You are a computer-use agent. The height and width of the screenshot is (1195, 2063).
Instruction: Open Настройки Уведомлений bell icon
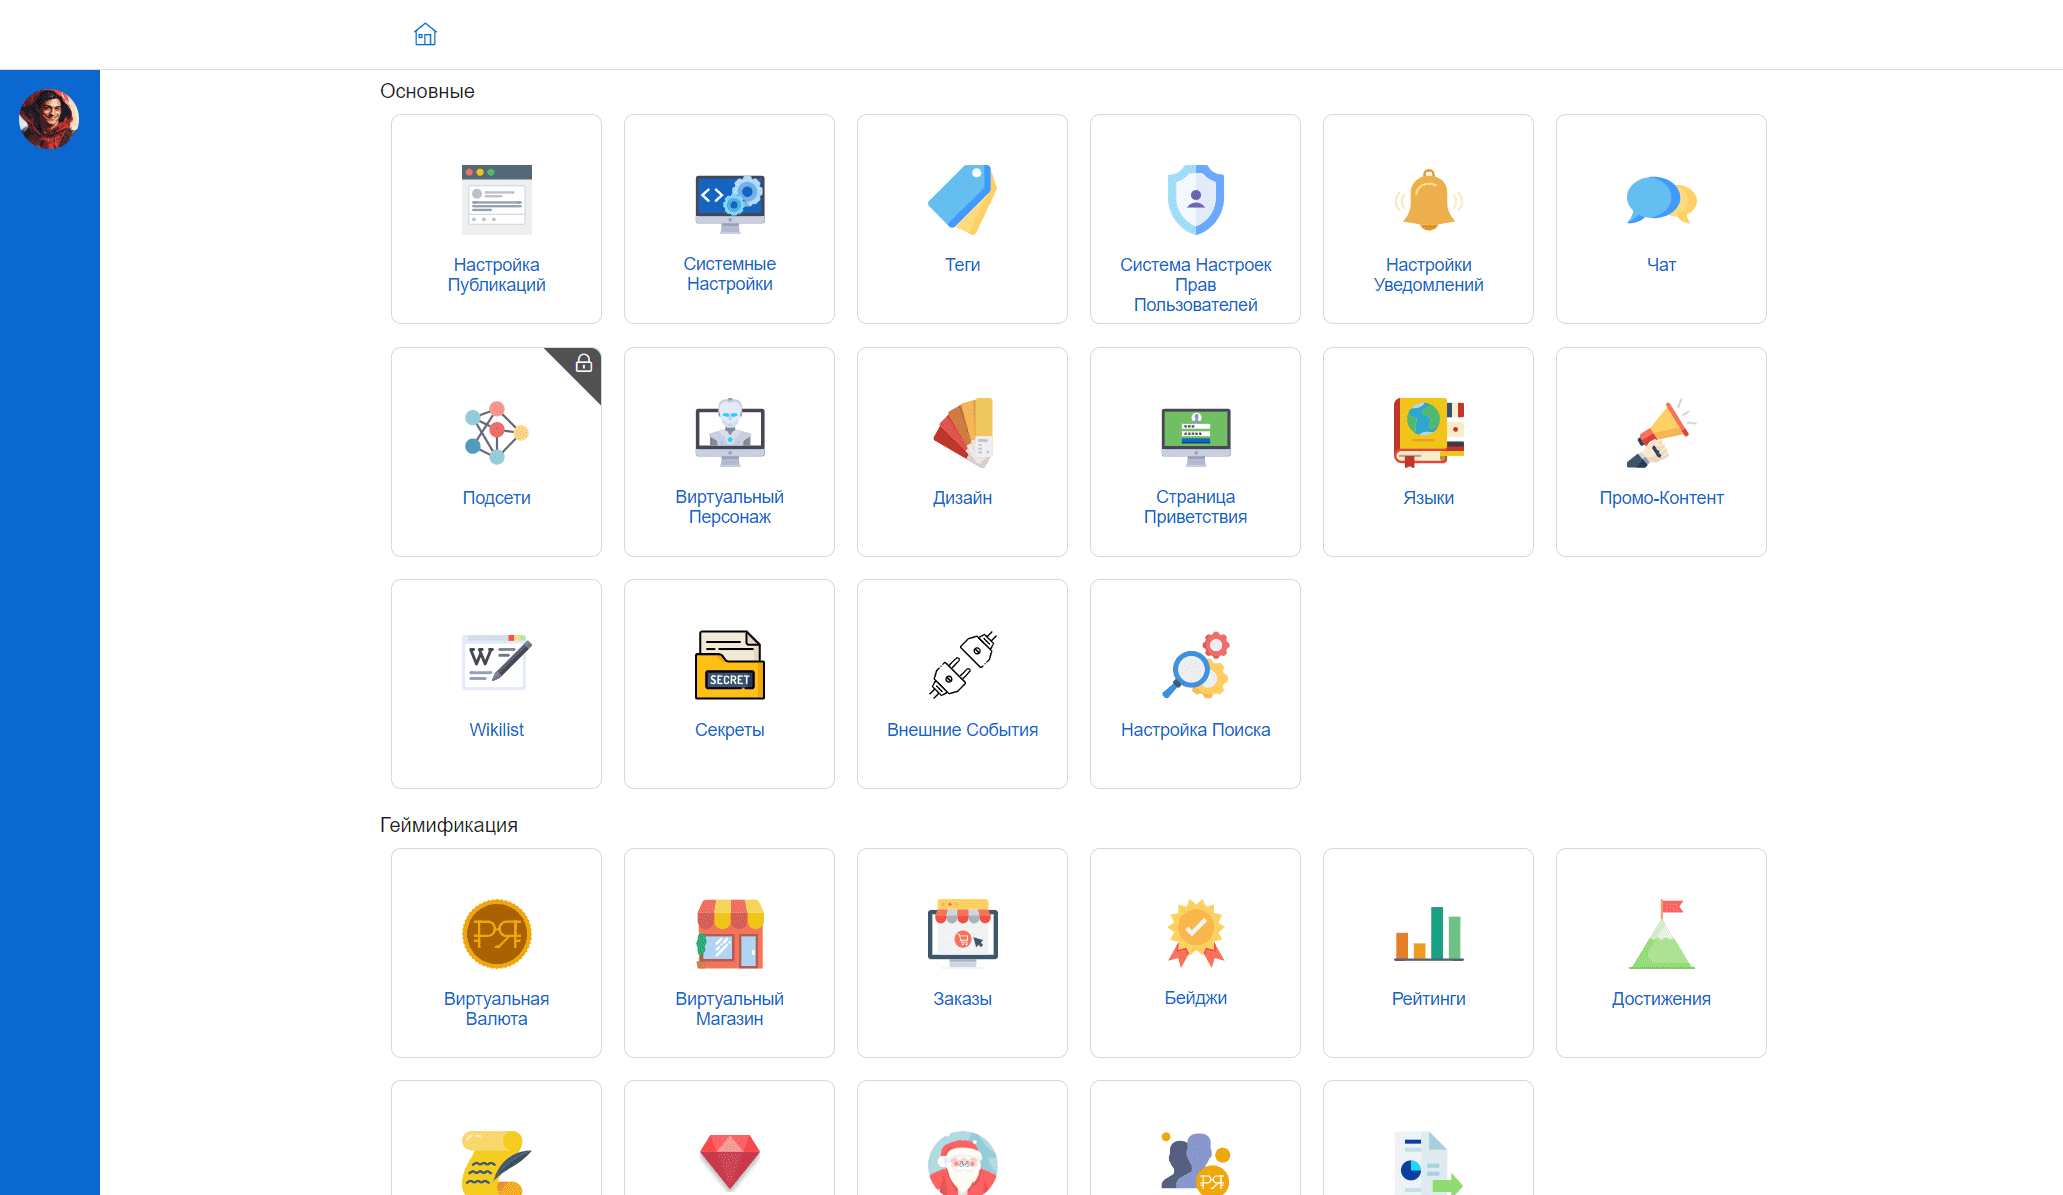coord(1428,199)
